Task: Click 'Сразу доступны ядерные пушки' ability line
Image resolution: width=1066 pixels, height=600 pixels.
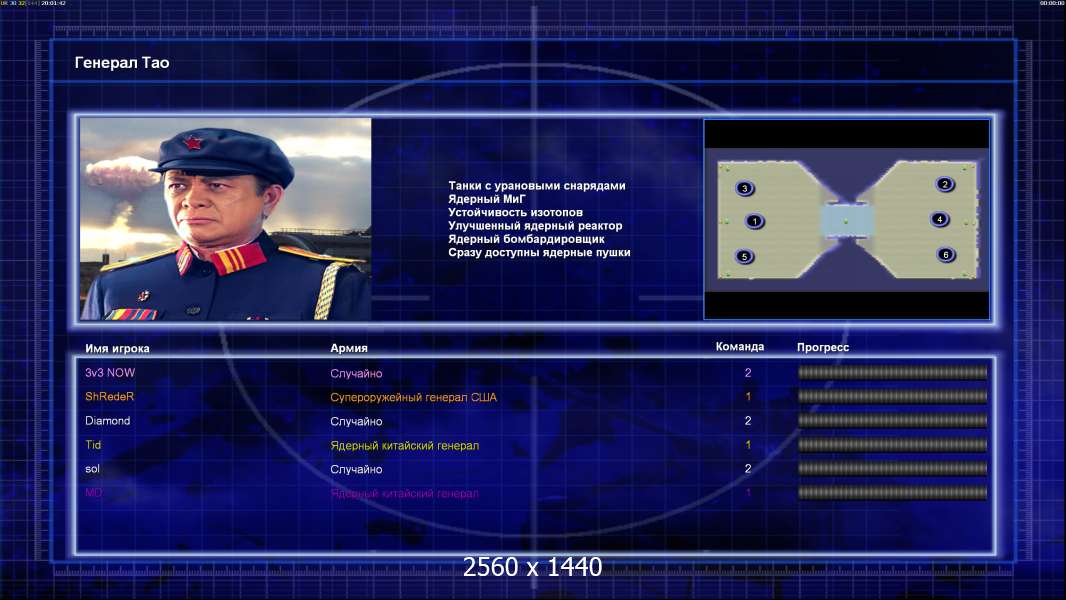Action: [539, 252]
